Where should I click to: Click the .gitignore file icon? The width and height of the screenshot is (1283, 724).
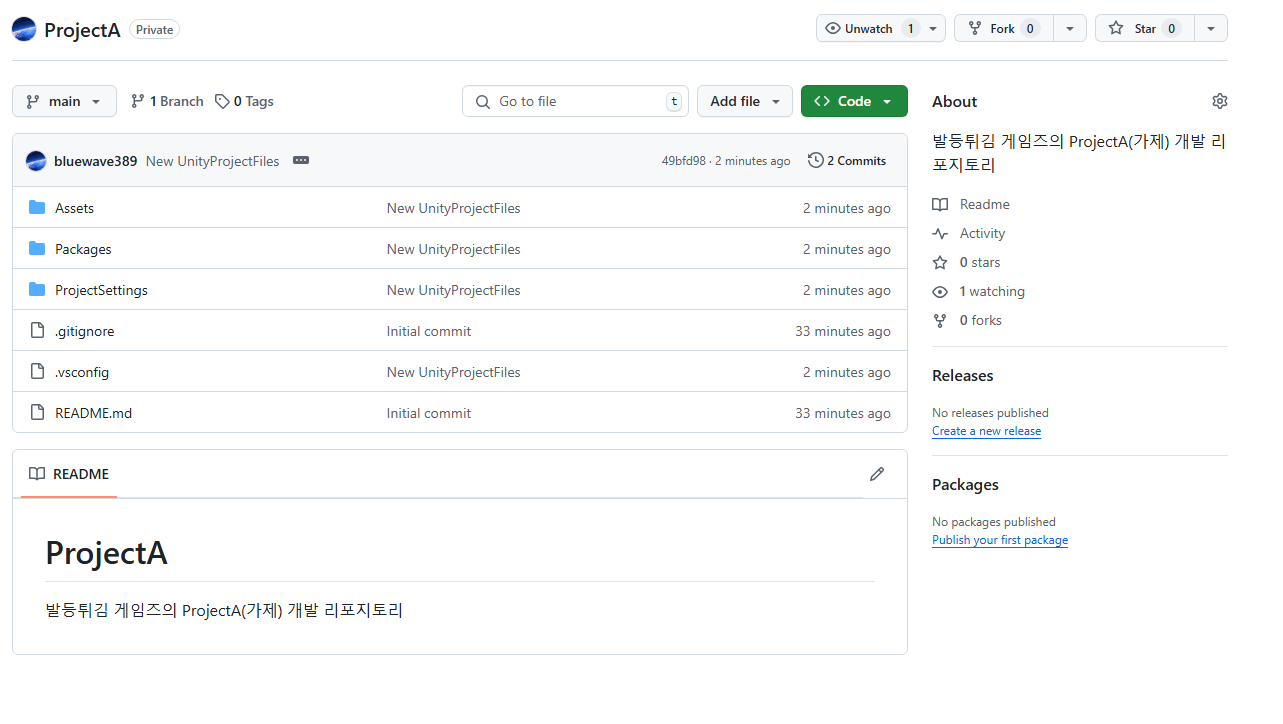tap(37, 330)
